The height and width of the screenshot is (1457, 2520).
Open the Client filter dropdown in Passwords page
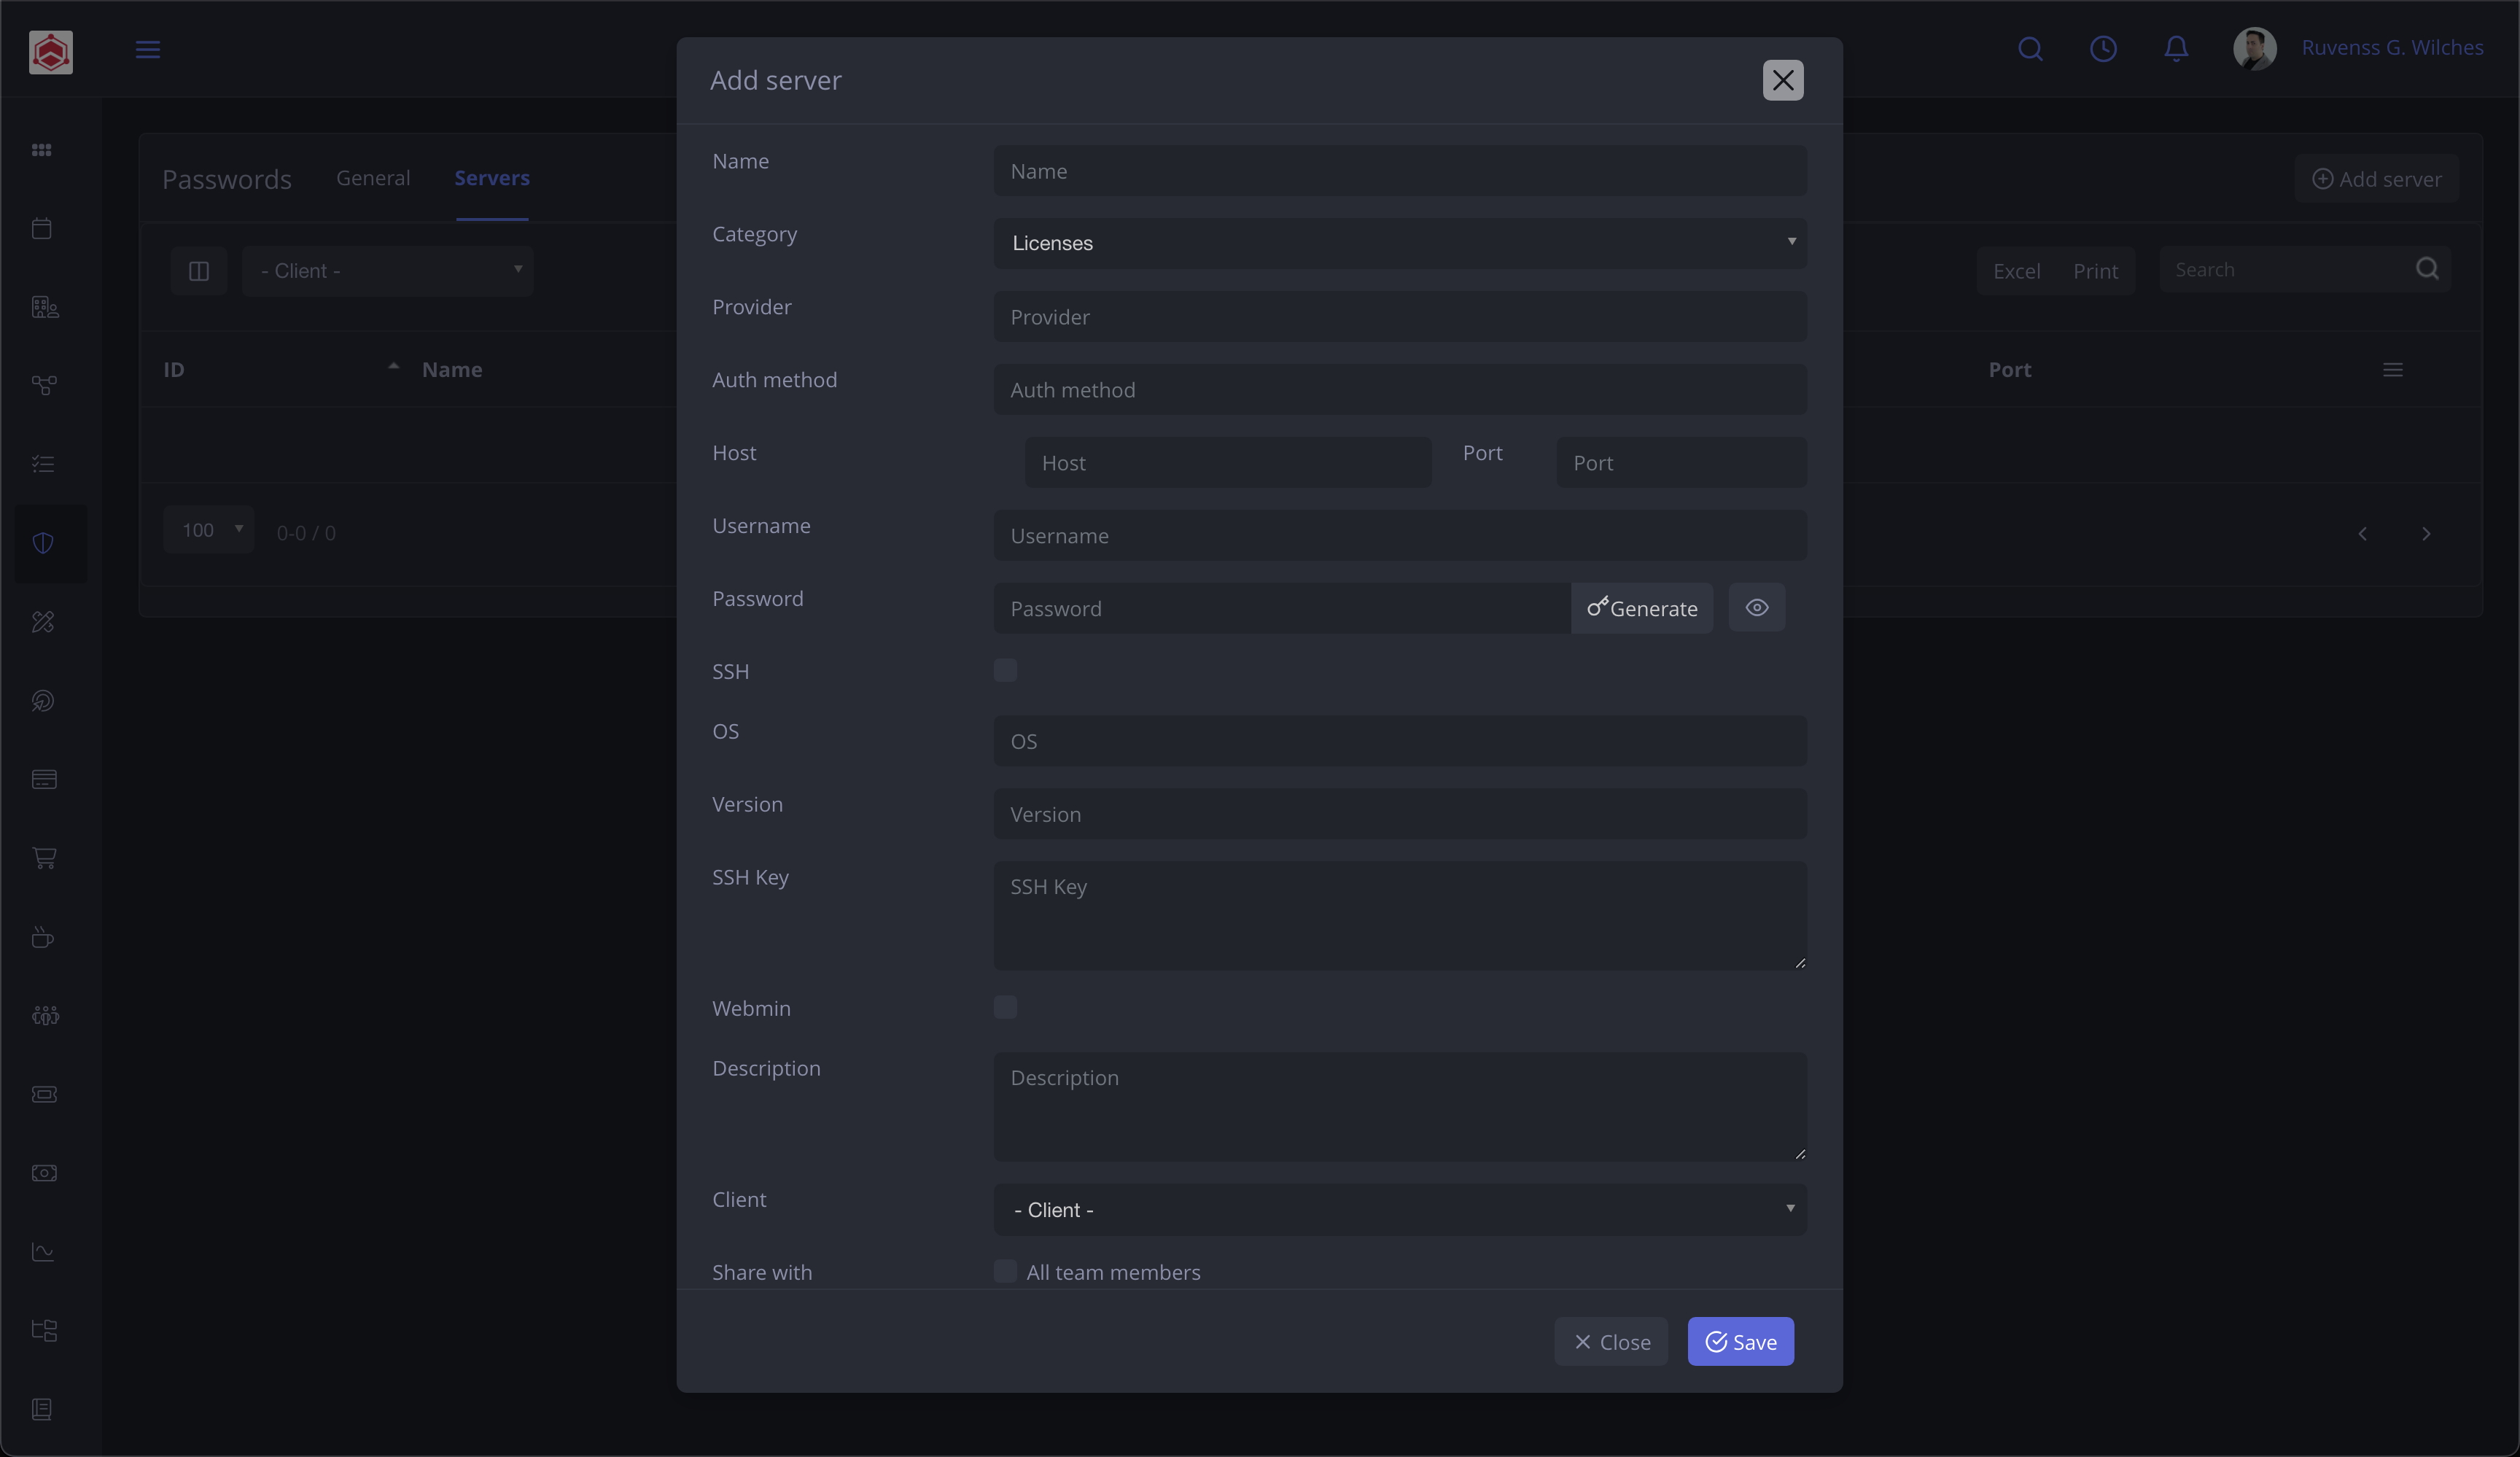click(x=388, y=271)
